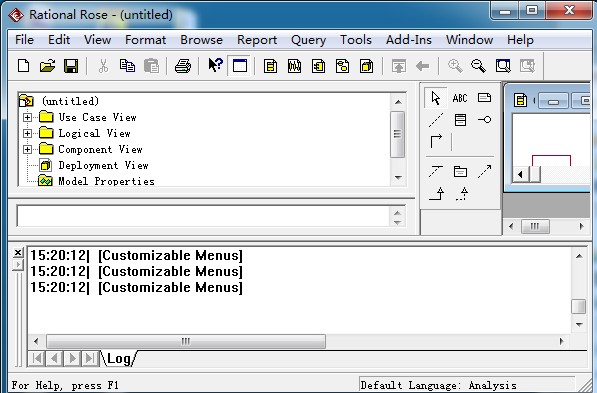Switch to the Log tab
Screen dimensions: 597x393
[x=119, y=358]
